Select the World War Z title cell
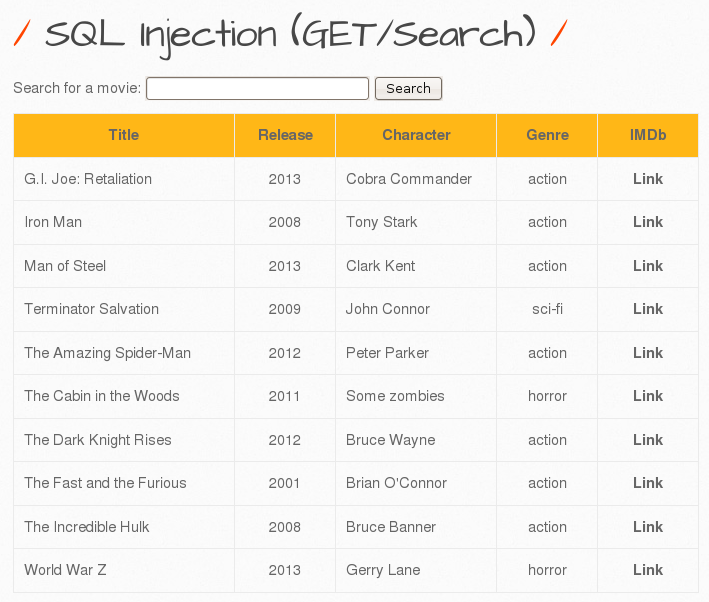 click(x=124, y=570)
